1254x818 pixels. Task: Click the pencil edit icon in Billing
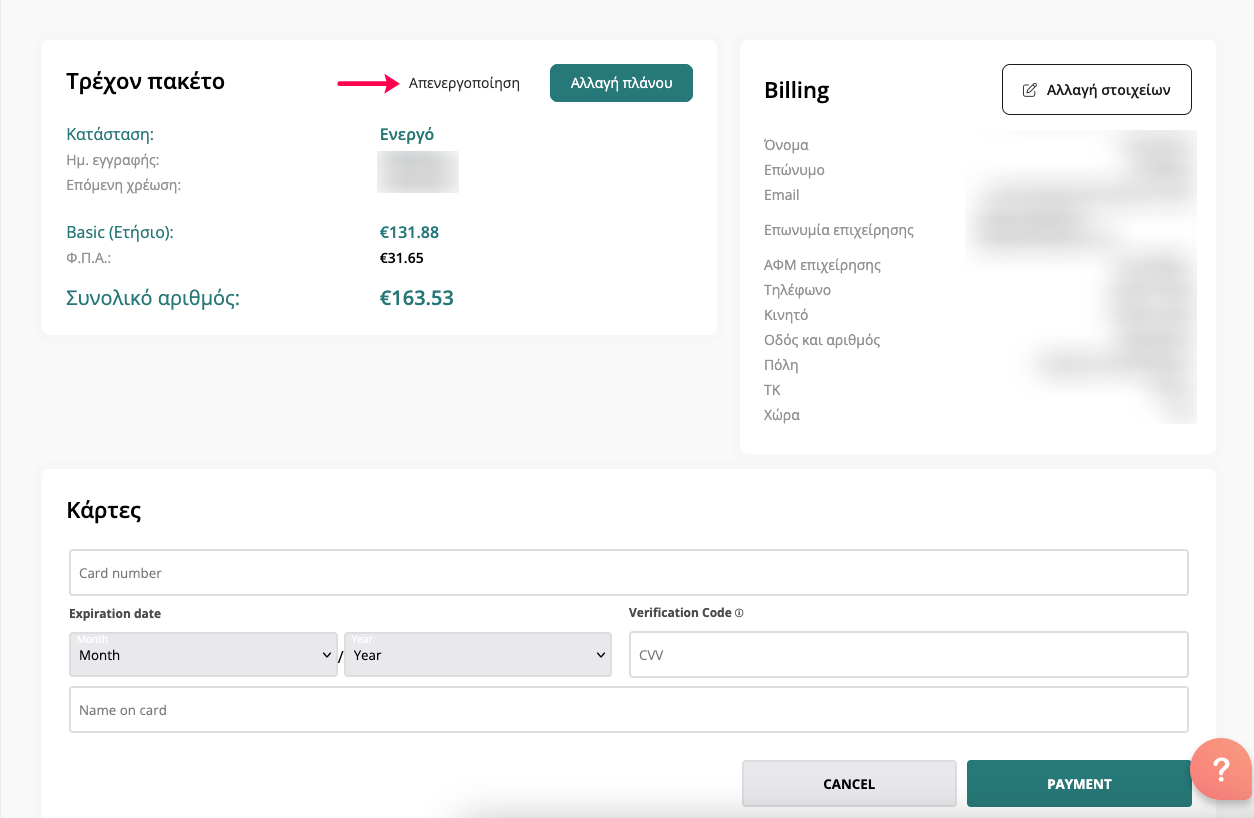click(1029, 90)
